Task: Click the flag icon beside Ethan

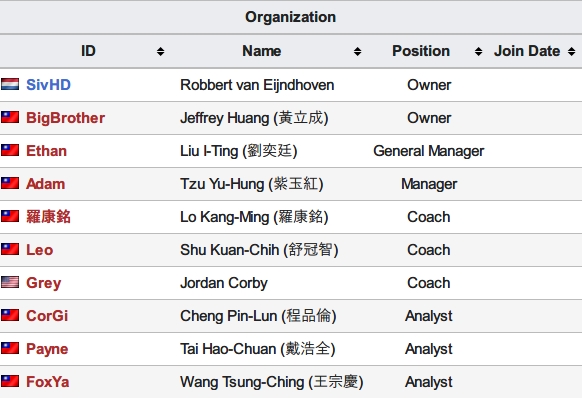Action: pyautogui.click(x=10, y=150)
